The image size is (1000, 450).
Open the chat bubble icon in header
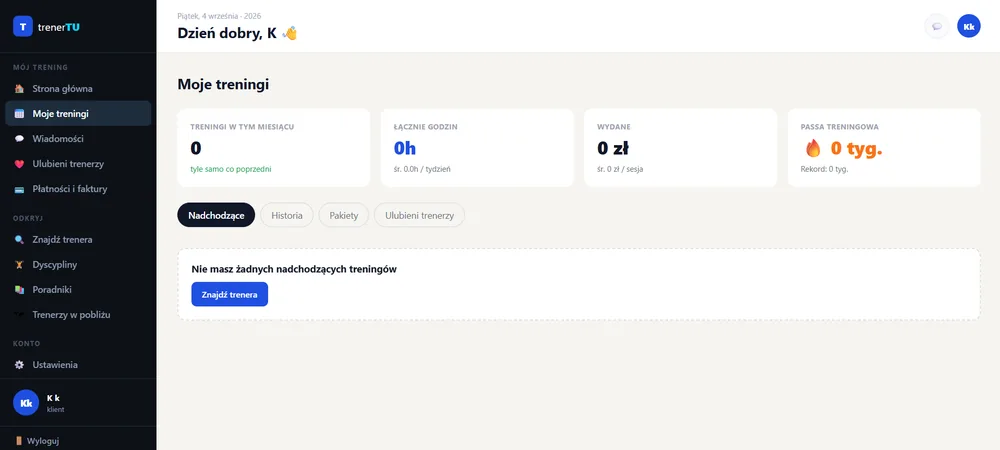936,26
